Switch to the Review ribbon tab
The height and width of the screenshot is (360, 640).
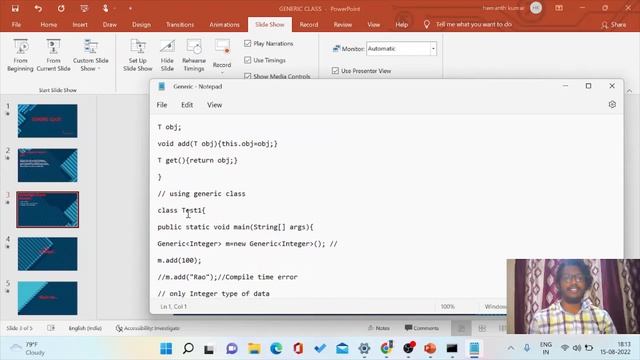click(343, 24)
